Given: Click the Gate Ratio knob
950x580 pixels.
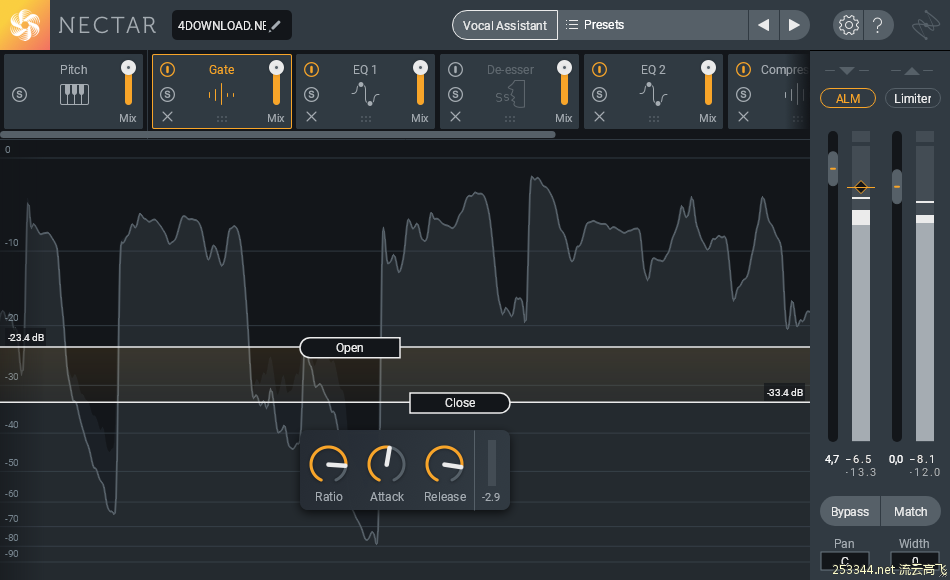Looking at the screenshot, I should coord(328,465).
